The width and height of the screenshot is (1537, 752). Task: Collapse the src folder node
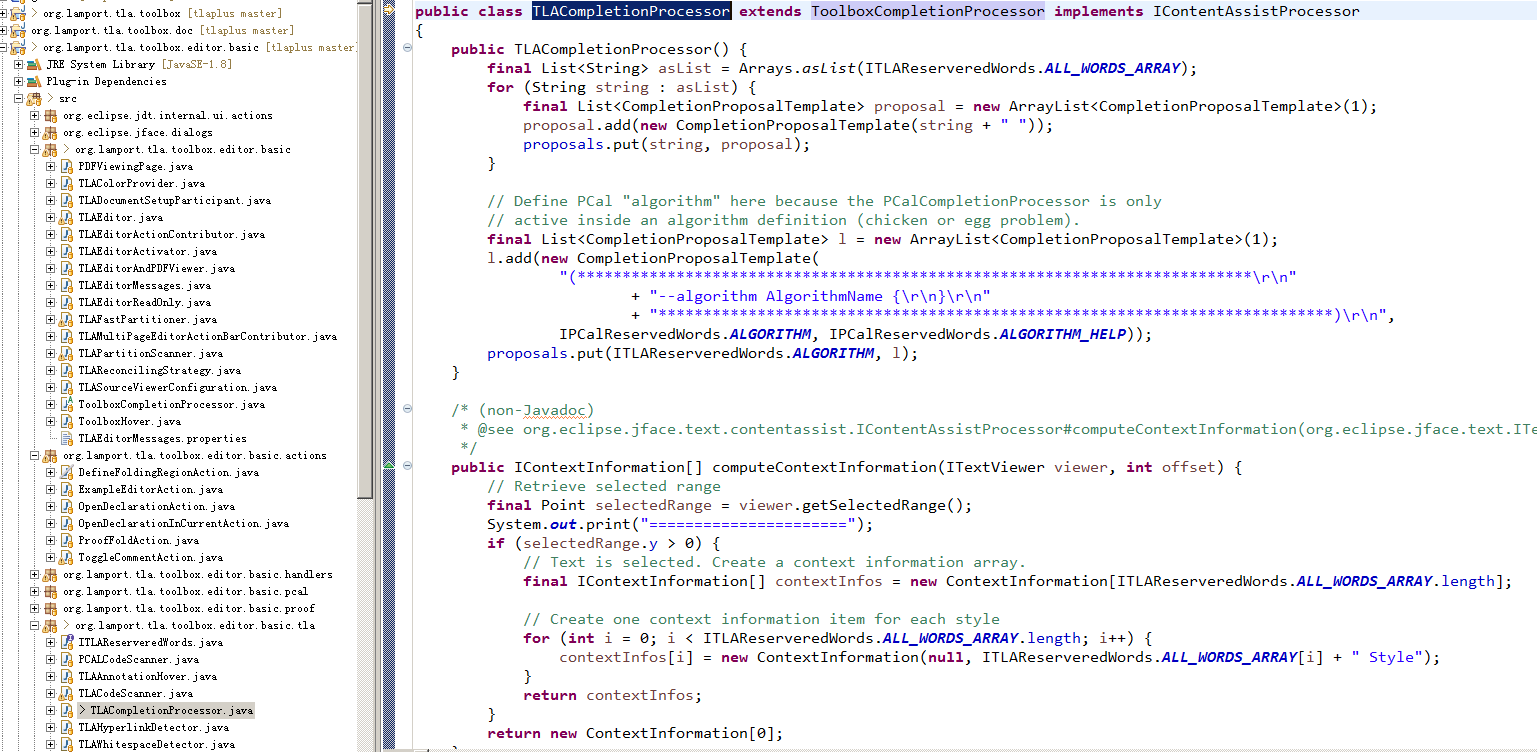18,98
